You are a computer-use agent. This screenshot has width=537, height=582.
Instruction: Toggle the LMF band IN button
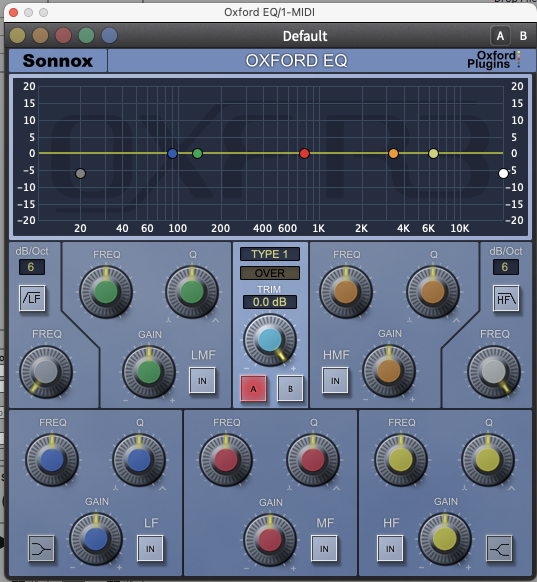point(202,380)
